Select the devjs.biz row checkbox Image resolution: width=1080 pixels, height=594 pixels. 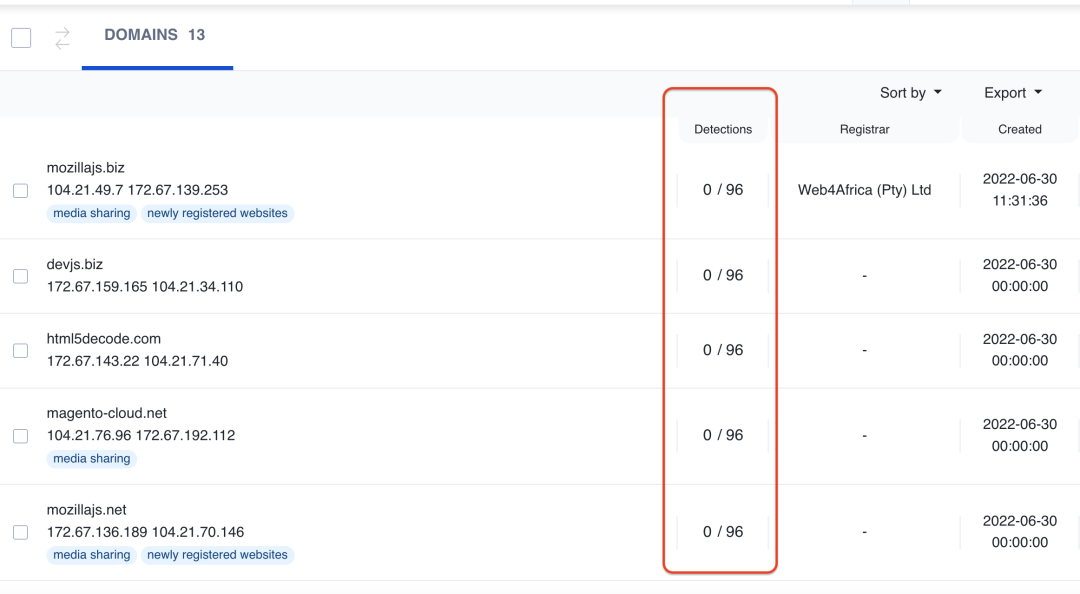[x=20, y=276]
